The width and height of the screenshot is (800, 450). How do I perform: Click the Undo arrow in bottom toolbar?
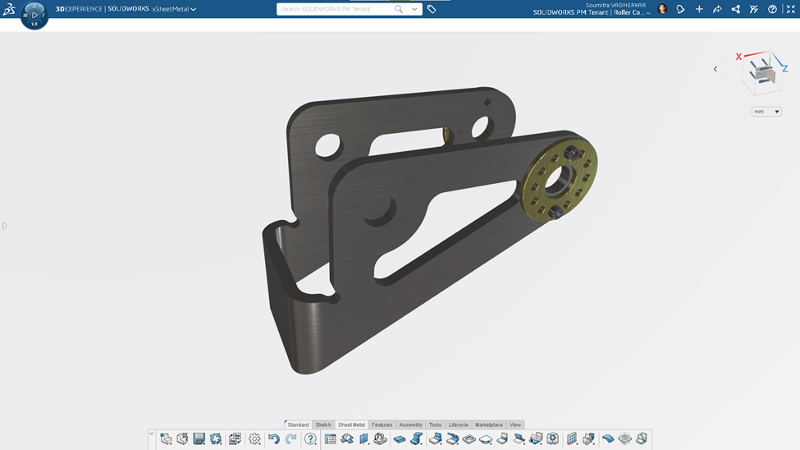click(273, 438)
